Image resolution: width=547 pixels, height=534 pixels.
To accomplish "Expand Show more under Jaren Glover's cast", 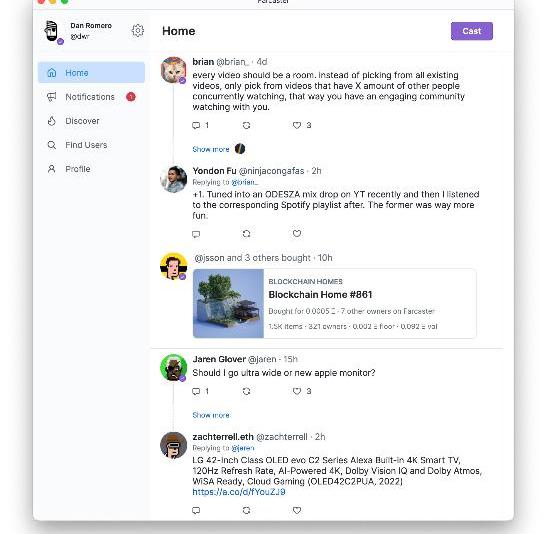I will pyautogui.click(x=211, y=415).
